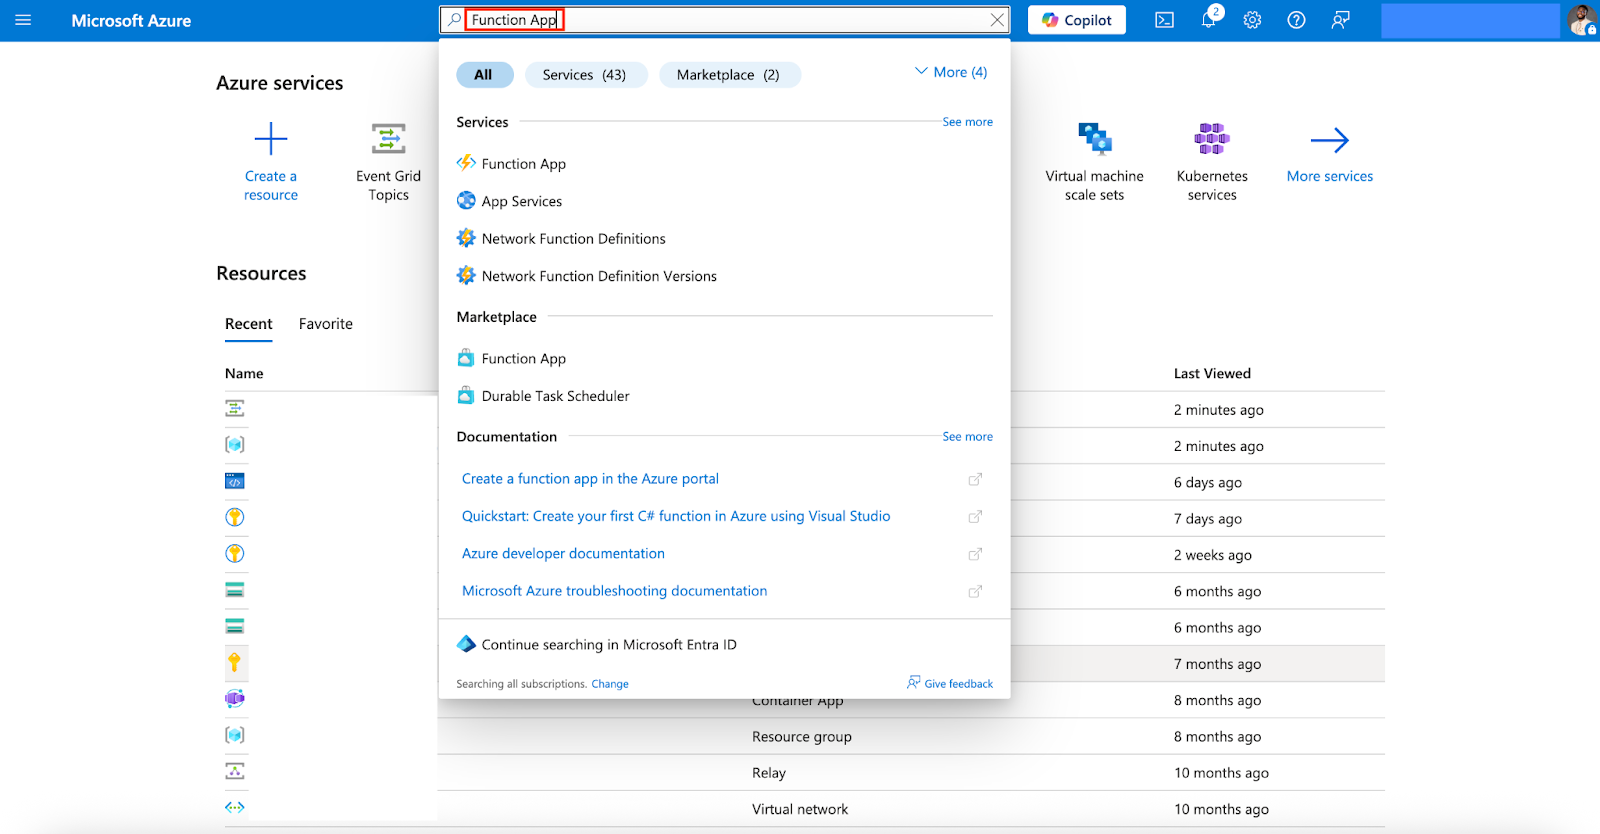Screen dimensions: 1600x834
Task: Open Microsoft Azure troubleshooting documentation link
Action: 615,591
